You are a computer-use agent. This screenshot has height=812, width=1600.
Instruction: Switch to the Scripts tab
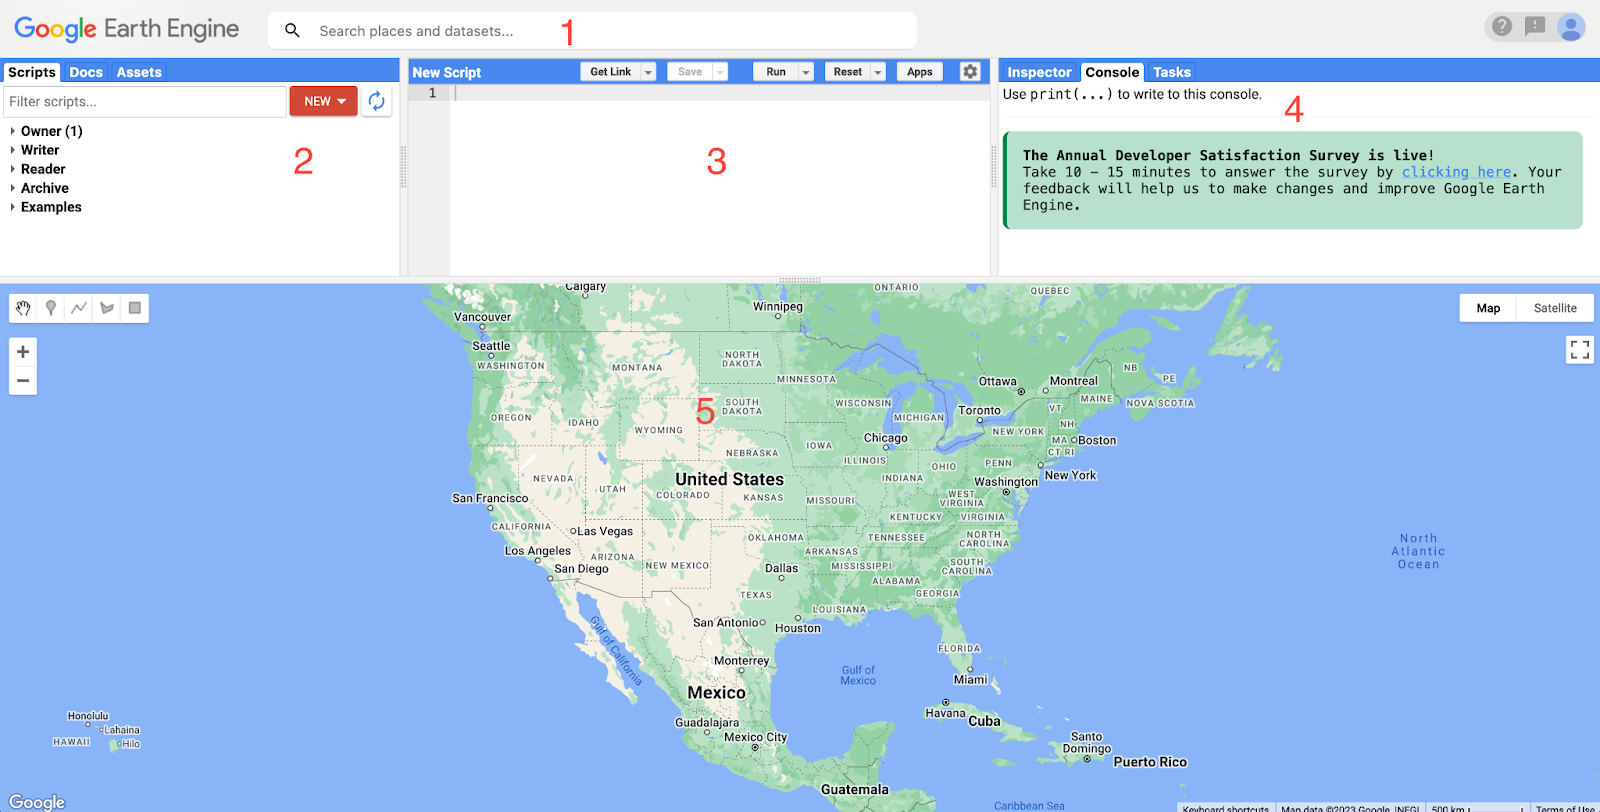tap(32, 72)
